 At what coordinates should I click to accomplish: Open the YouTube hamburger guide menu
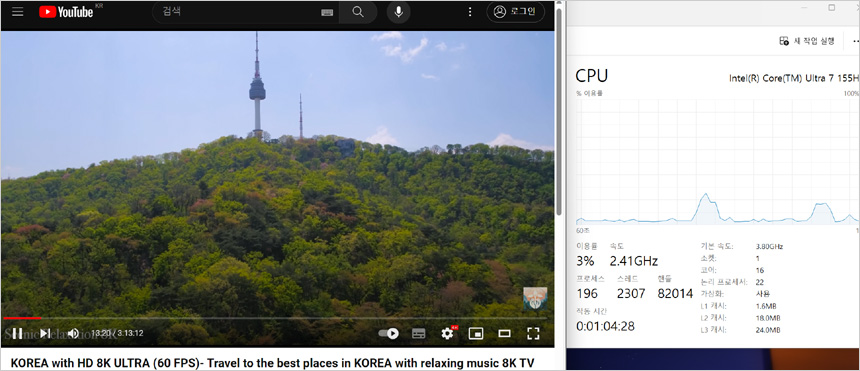click(18, 12)
